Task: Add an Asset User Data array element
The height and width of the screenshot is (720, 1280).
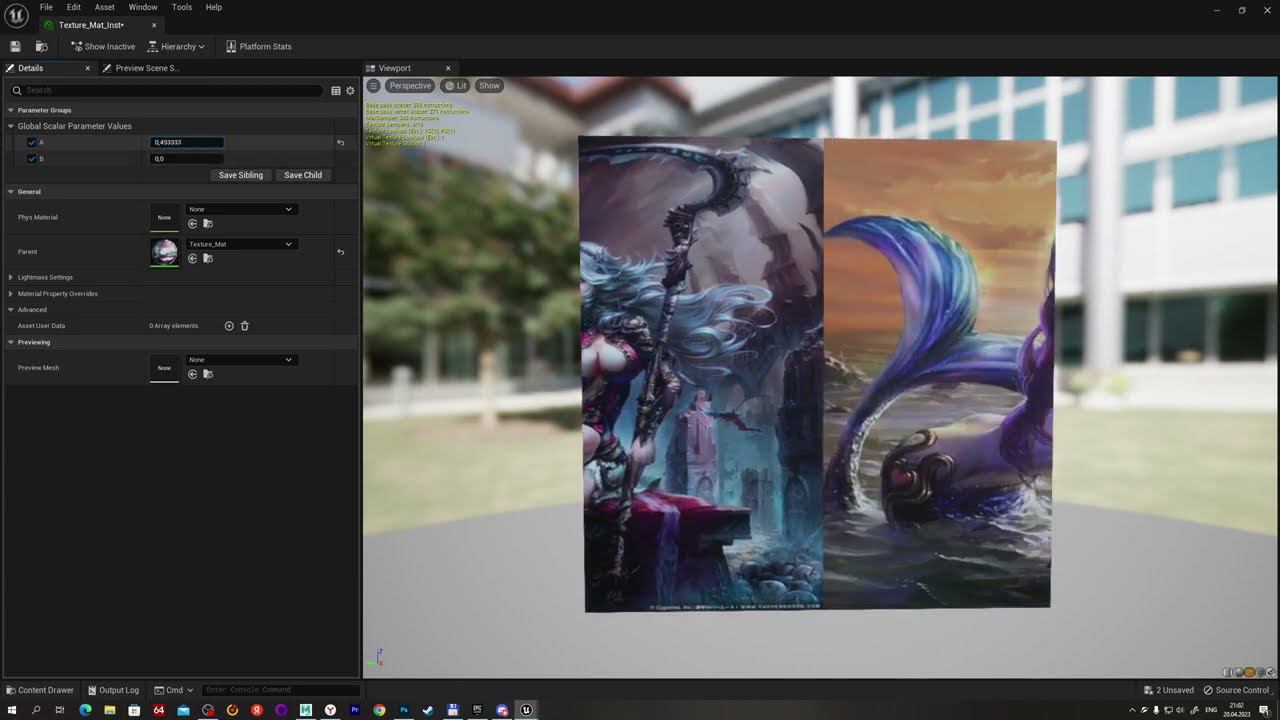Action: (229, 326)
